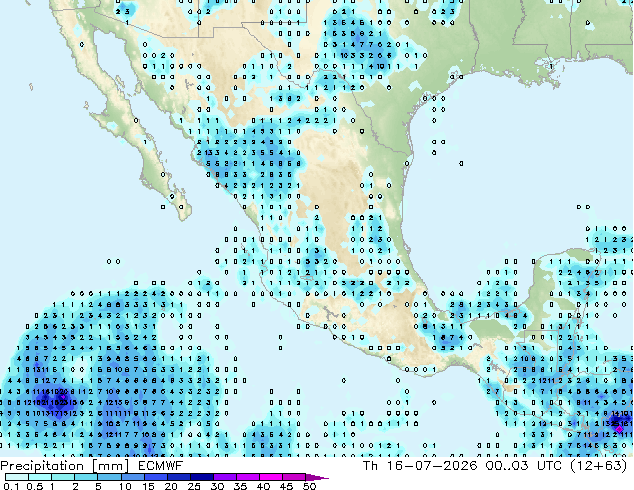Click the 40–45 mm magenta legend swatch
The width and height of the screenshot is (634, 490).
(271, 477)
